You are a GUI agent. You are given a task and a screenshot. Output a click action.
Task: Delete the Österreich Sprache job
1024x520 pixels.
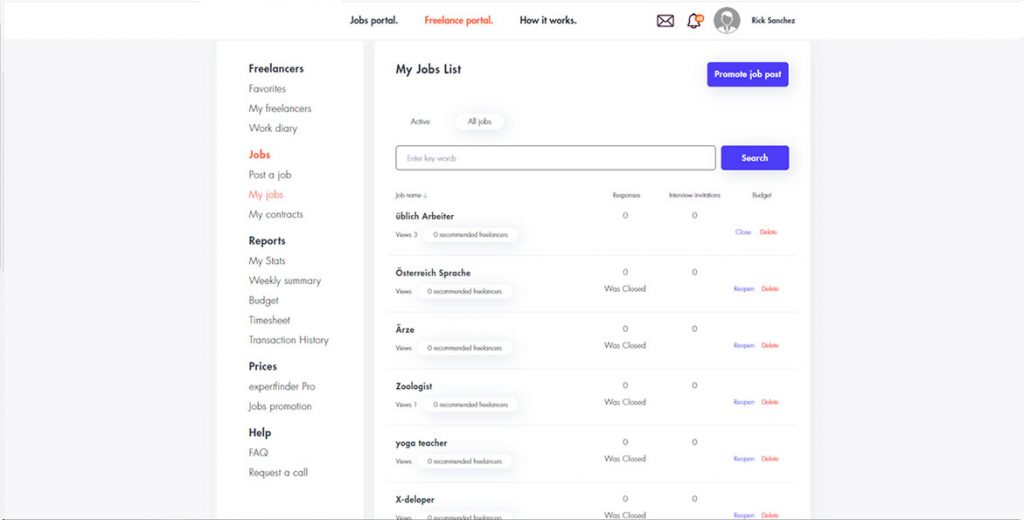click(x=769, y=289)
